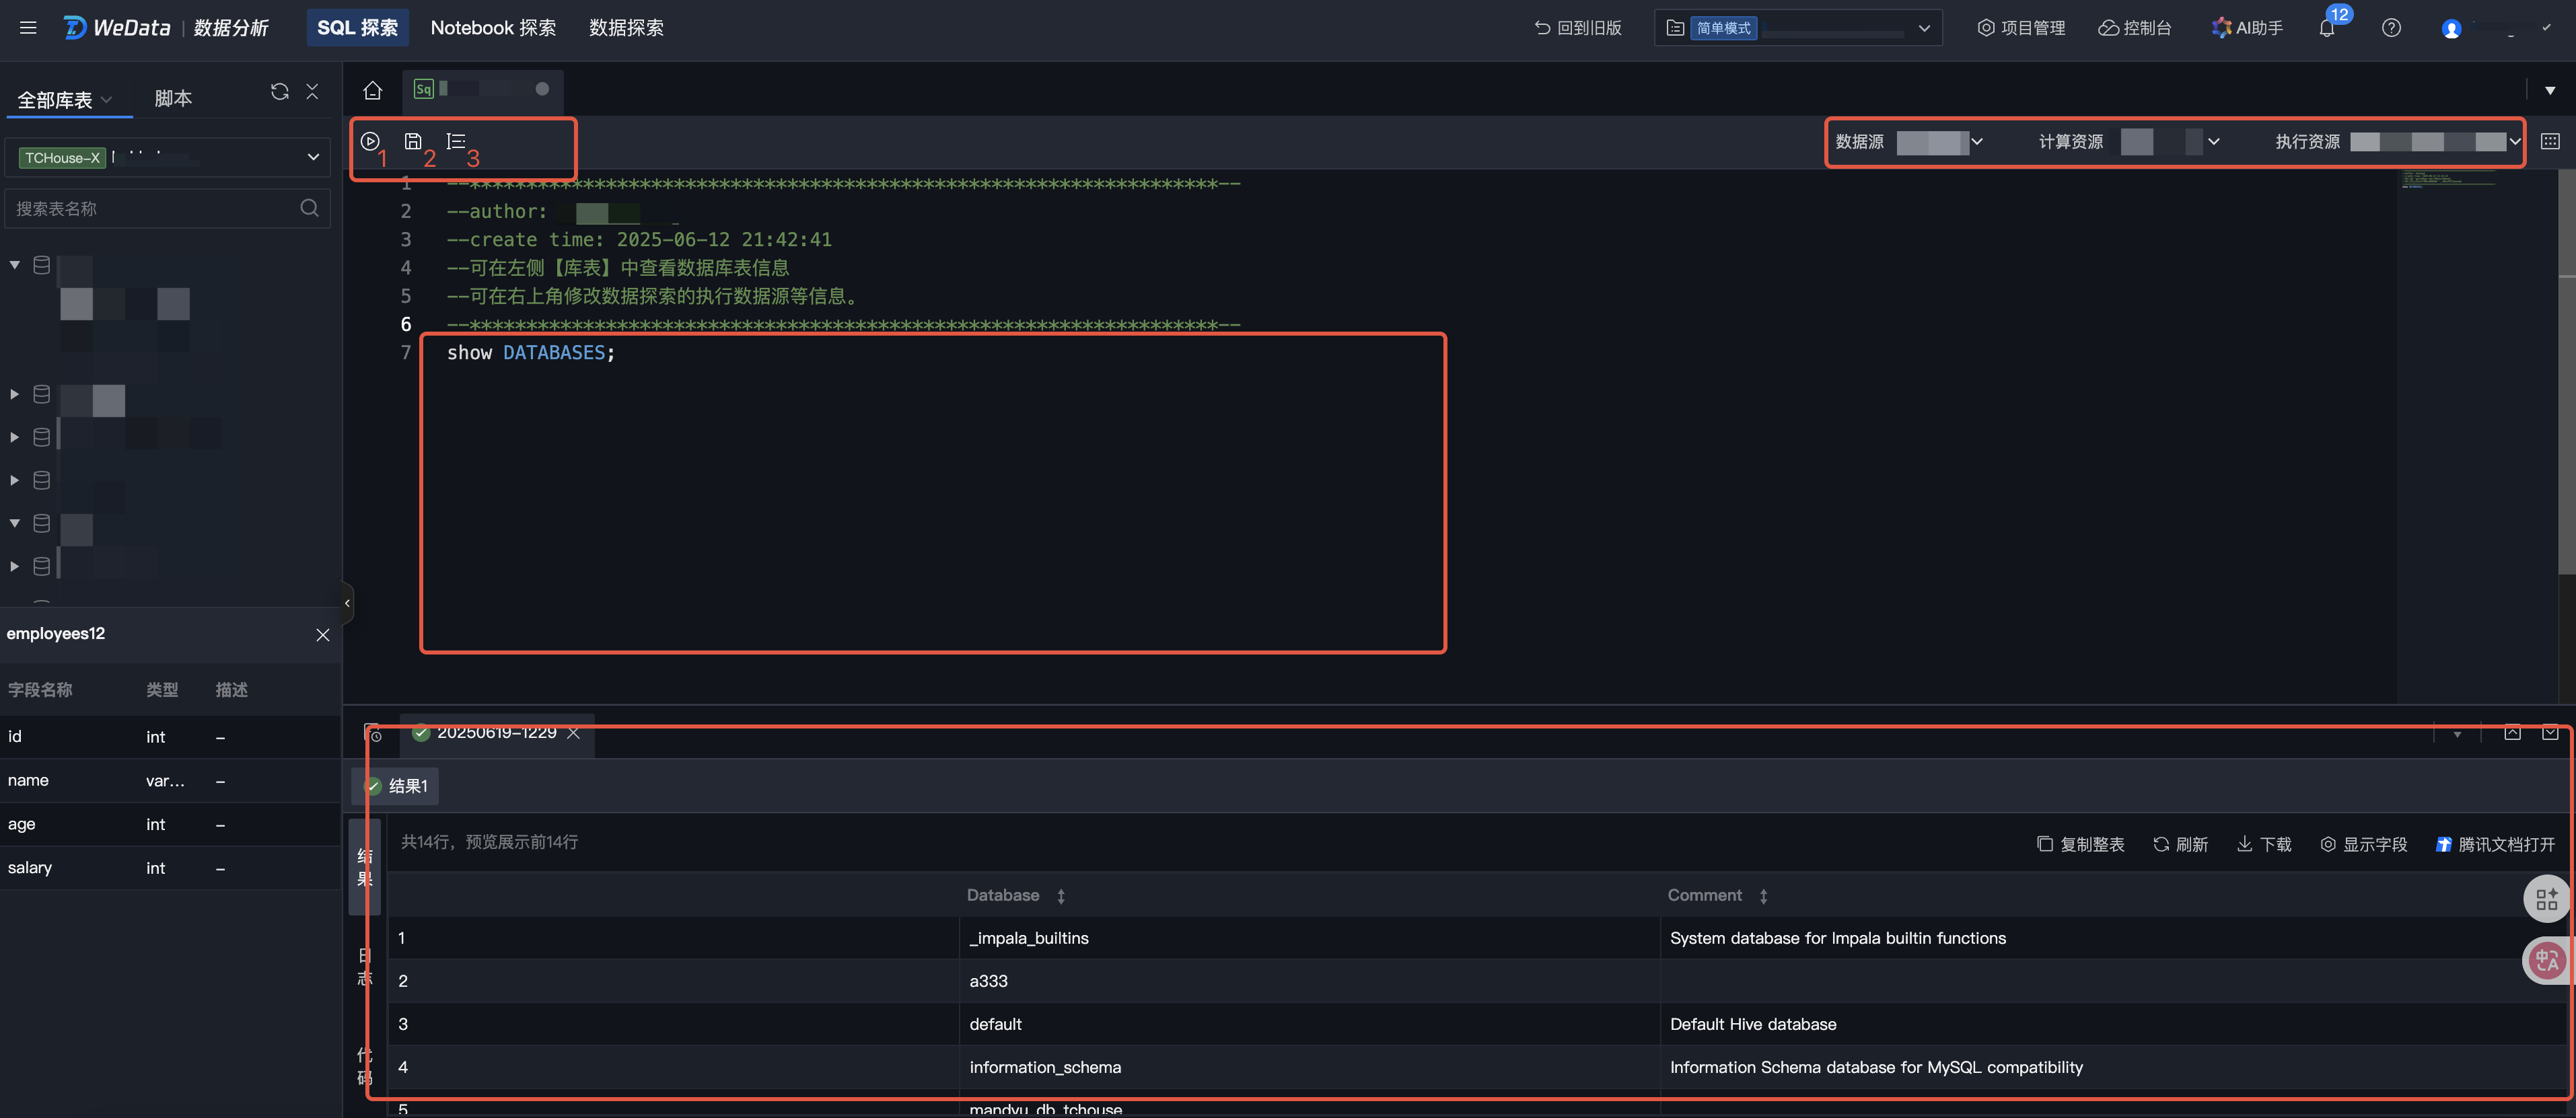Collapse the left sidebar panel handle

tap(347, 602)
